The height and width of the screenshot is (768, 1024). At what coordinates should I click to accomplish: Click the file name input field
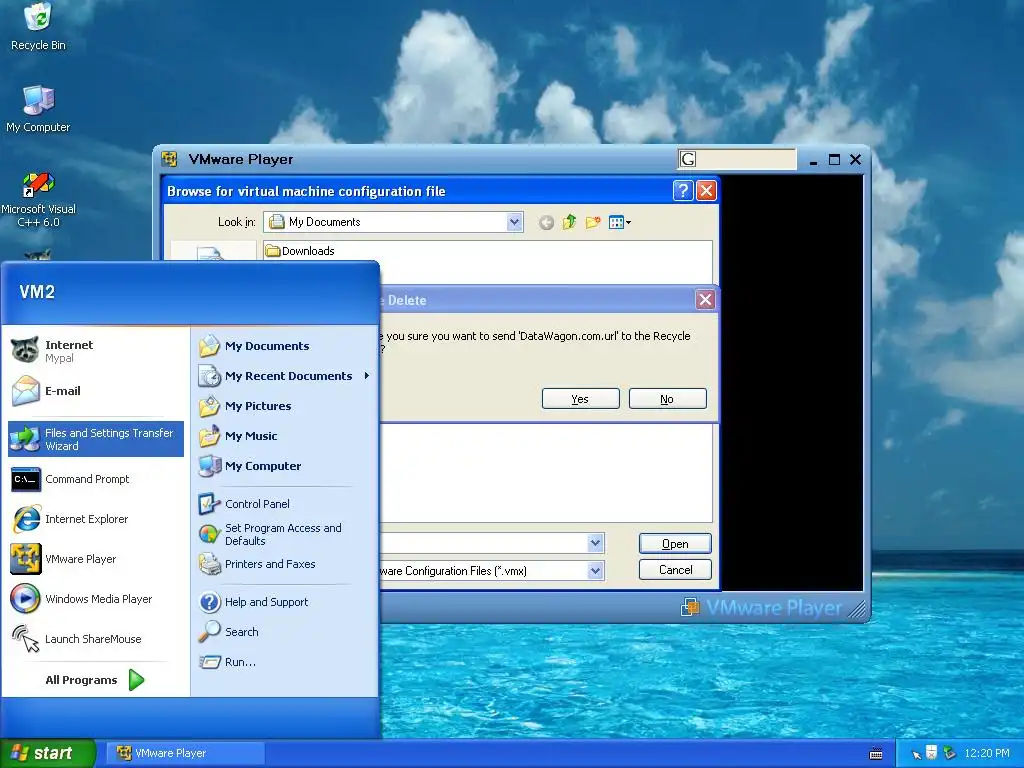[x=484, y=543]
